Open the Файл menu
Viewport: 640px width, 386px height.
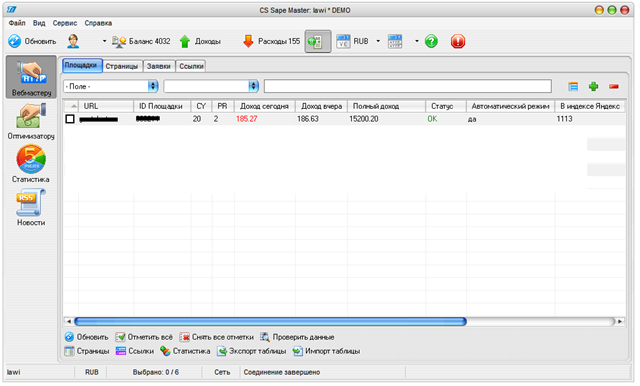17,23
